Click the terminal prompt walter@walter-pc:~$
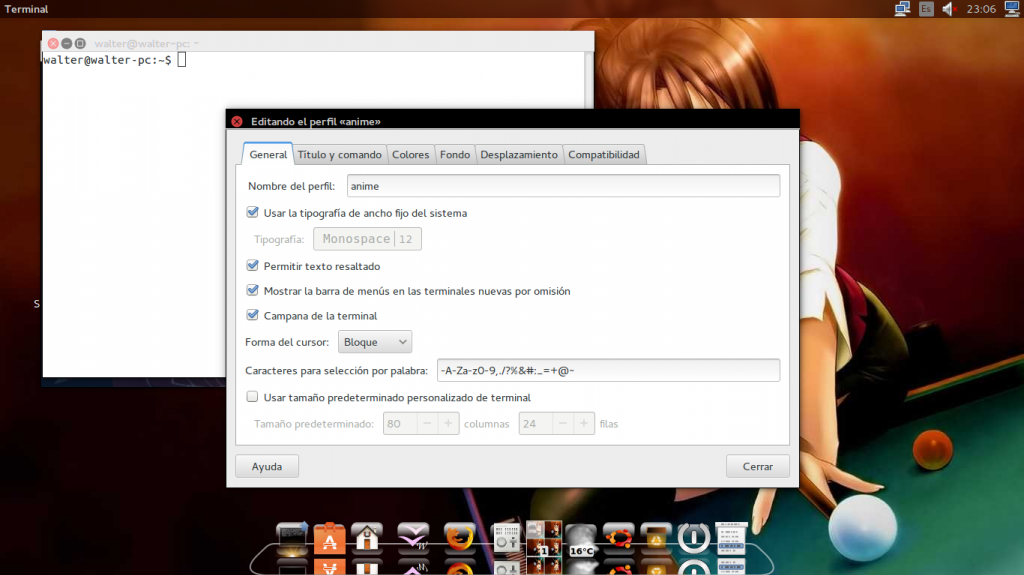The width and height of the screenshot is (1024, 575). [x=108, y=60]
